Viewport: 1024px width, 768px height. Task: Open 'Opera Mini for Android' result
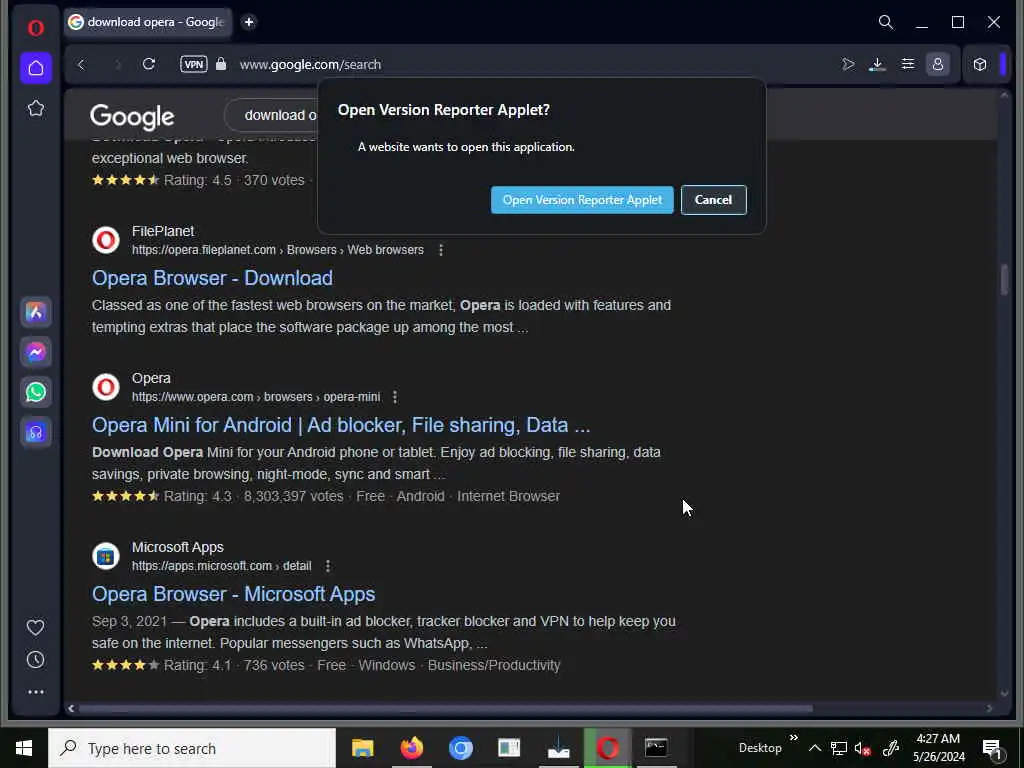(x=341, y=425)
